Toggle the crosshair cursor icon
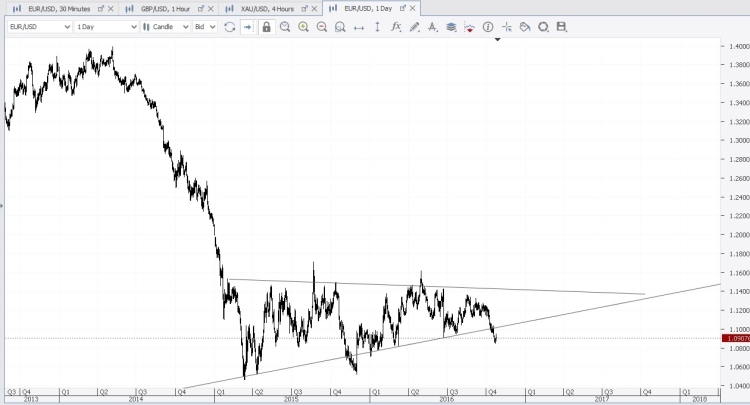 tap(507, 27)
